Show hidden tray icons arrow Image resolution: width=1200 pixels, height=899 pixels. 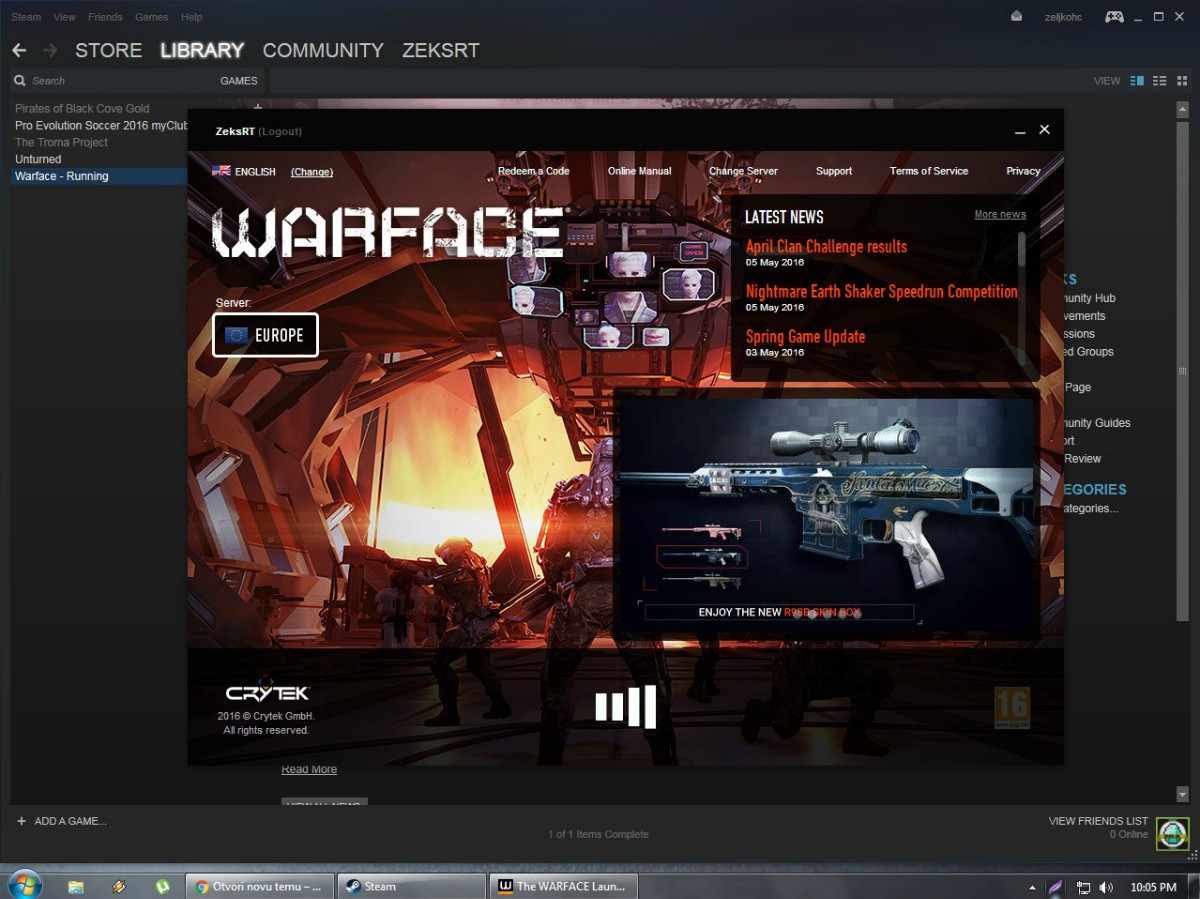point(1032,887)
